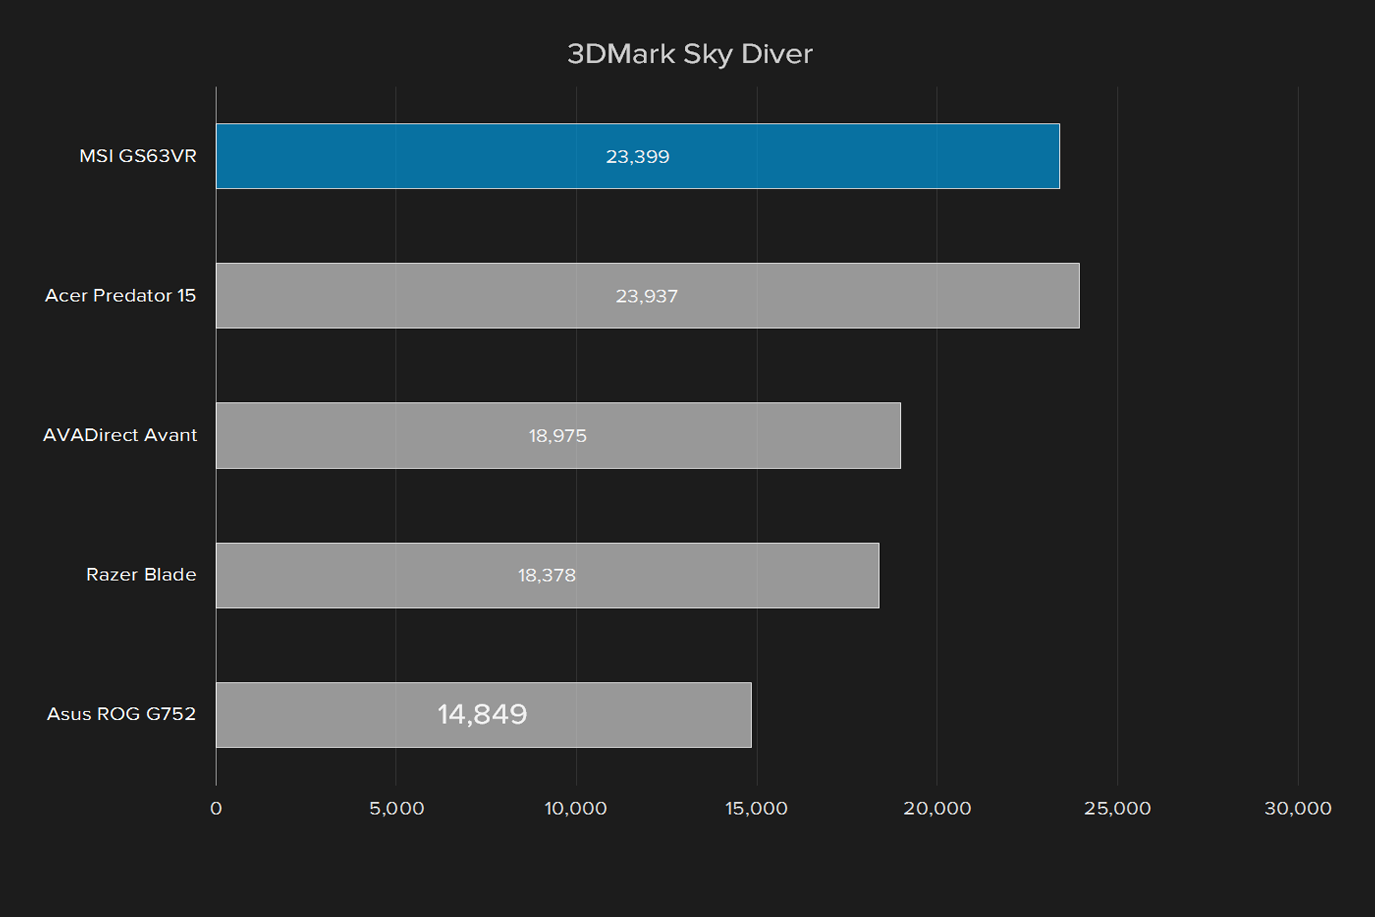The height and width of the screenshot is (917, 1375).
Task: Click the axis label '25,000'
Action: pyautogui.click(x=1118, y=808)
